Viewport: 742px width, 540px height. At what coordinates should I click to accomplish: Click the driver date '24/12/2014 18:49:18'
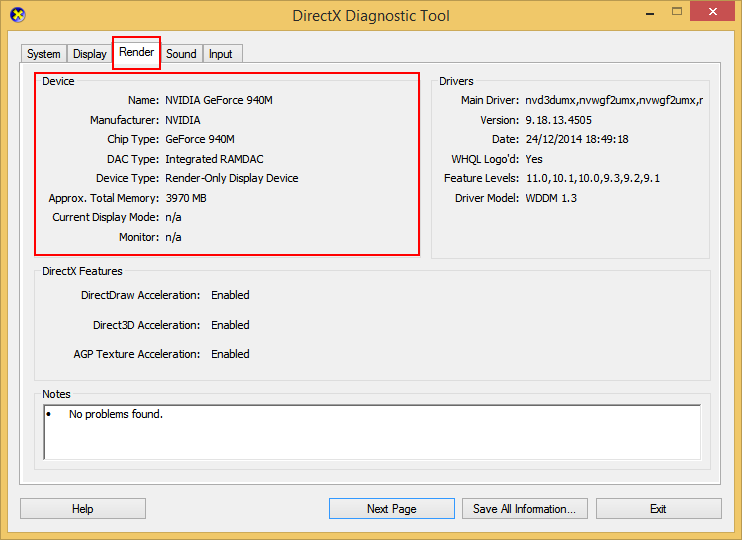coord(577,139)
